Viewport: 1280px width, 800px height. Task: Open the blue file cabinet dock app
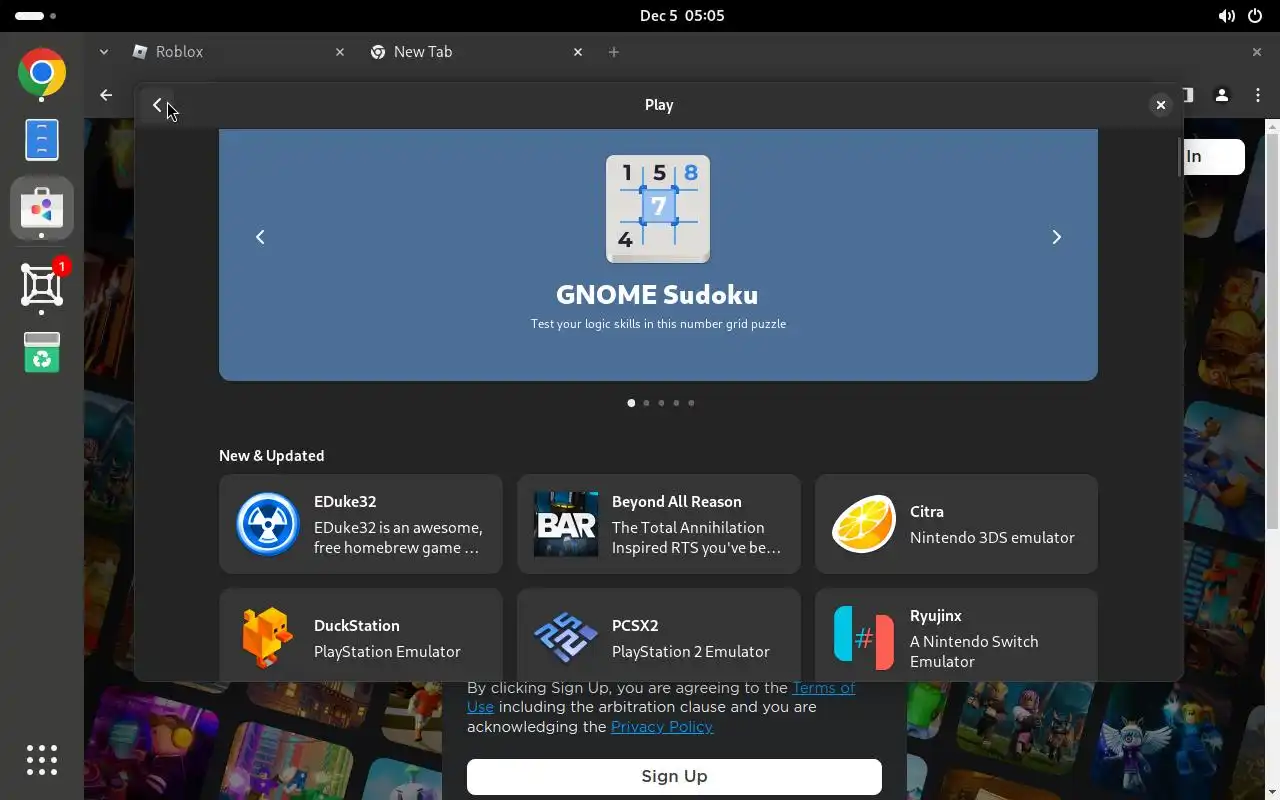(42, 140)
